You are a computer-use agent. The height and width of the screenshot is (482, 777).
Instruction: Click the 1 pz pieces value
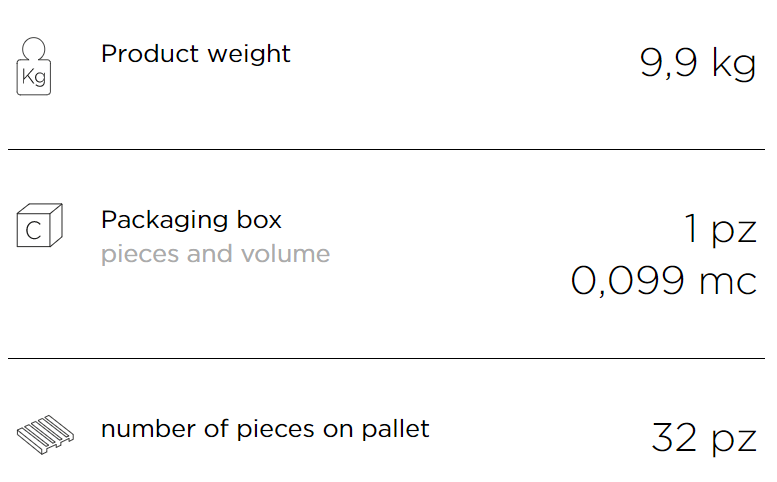click(x=721, y=230)
